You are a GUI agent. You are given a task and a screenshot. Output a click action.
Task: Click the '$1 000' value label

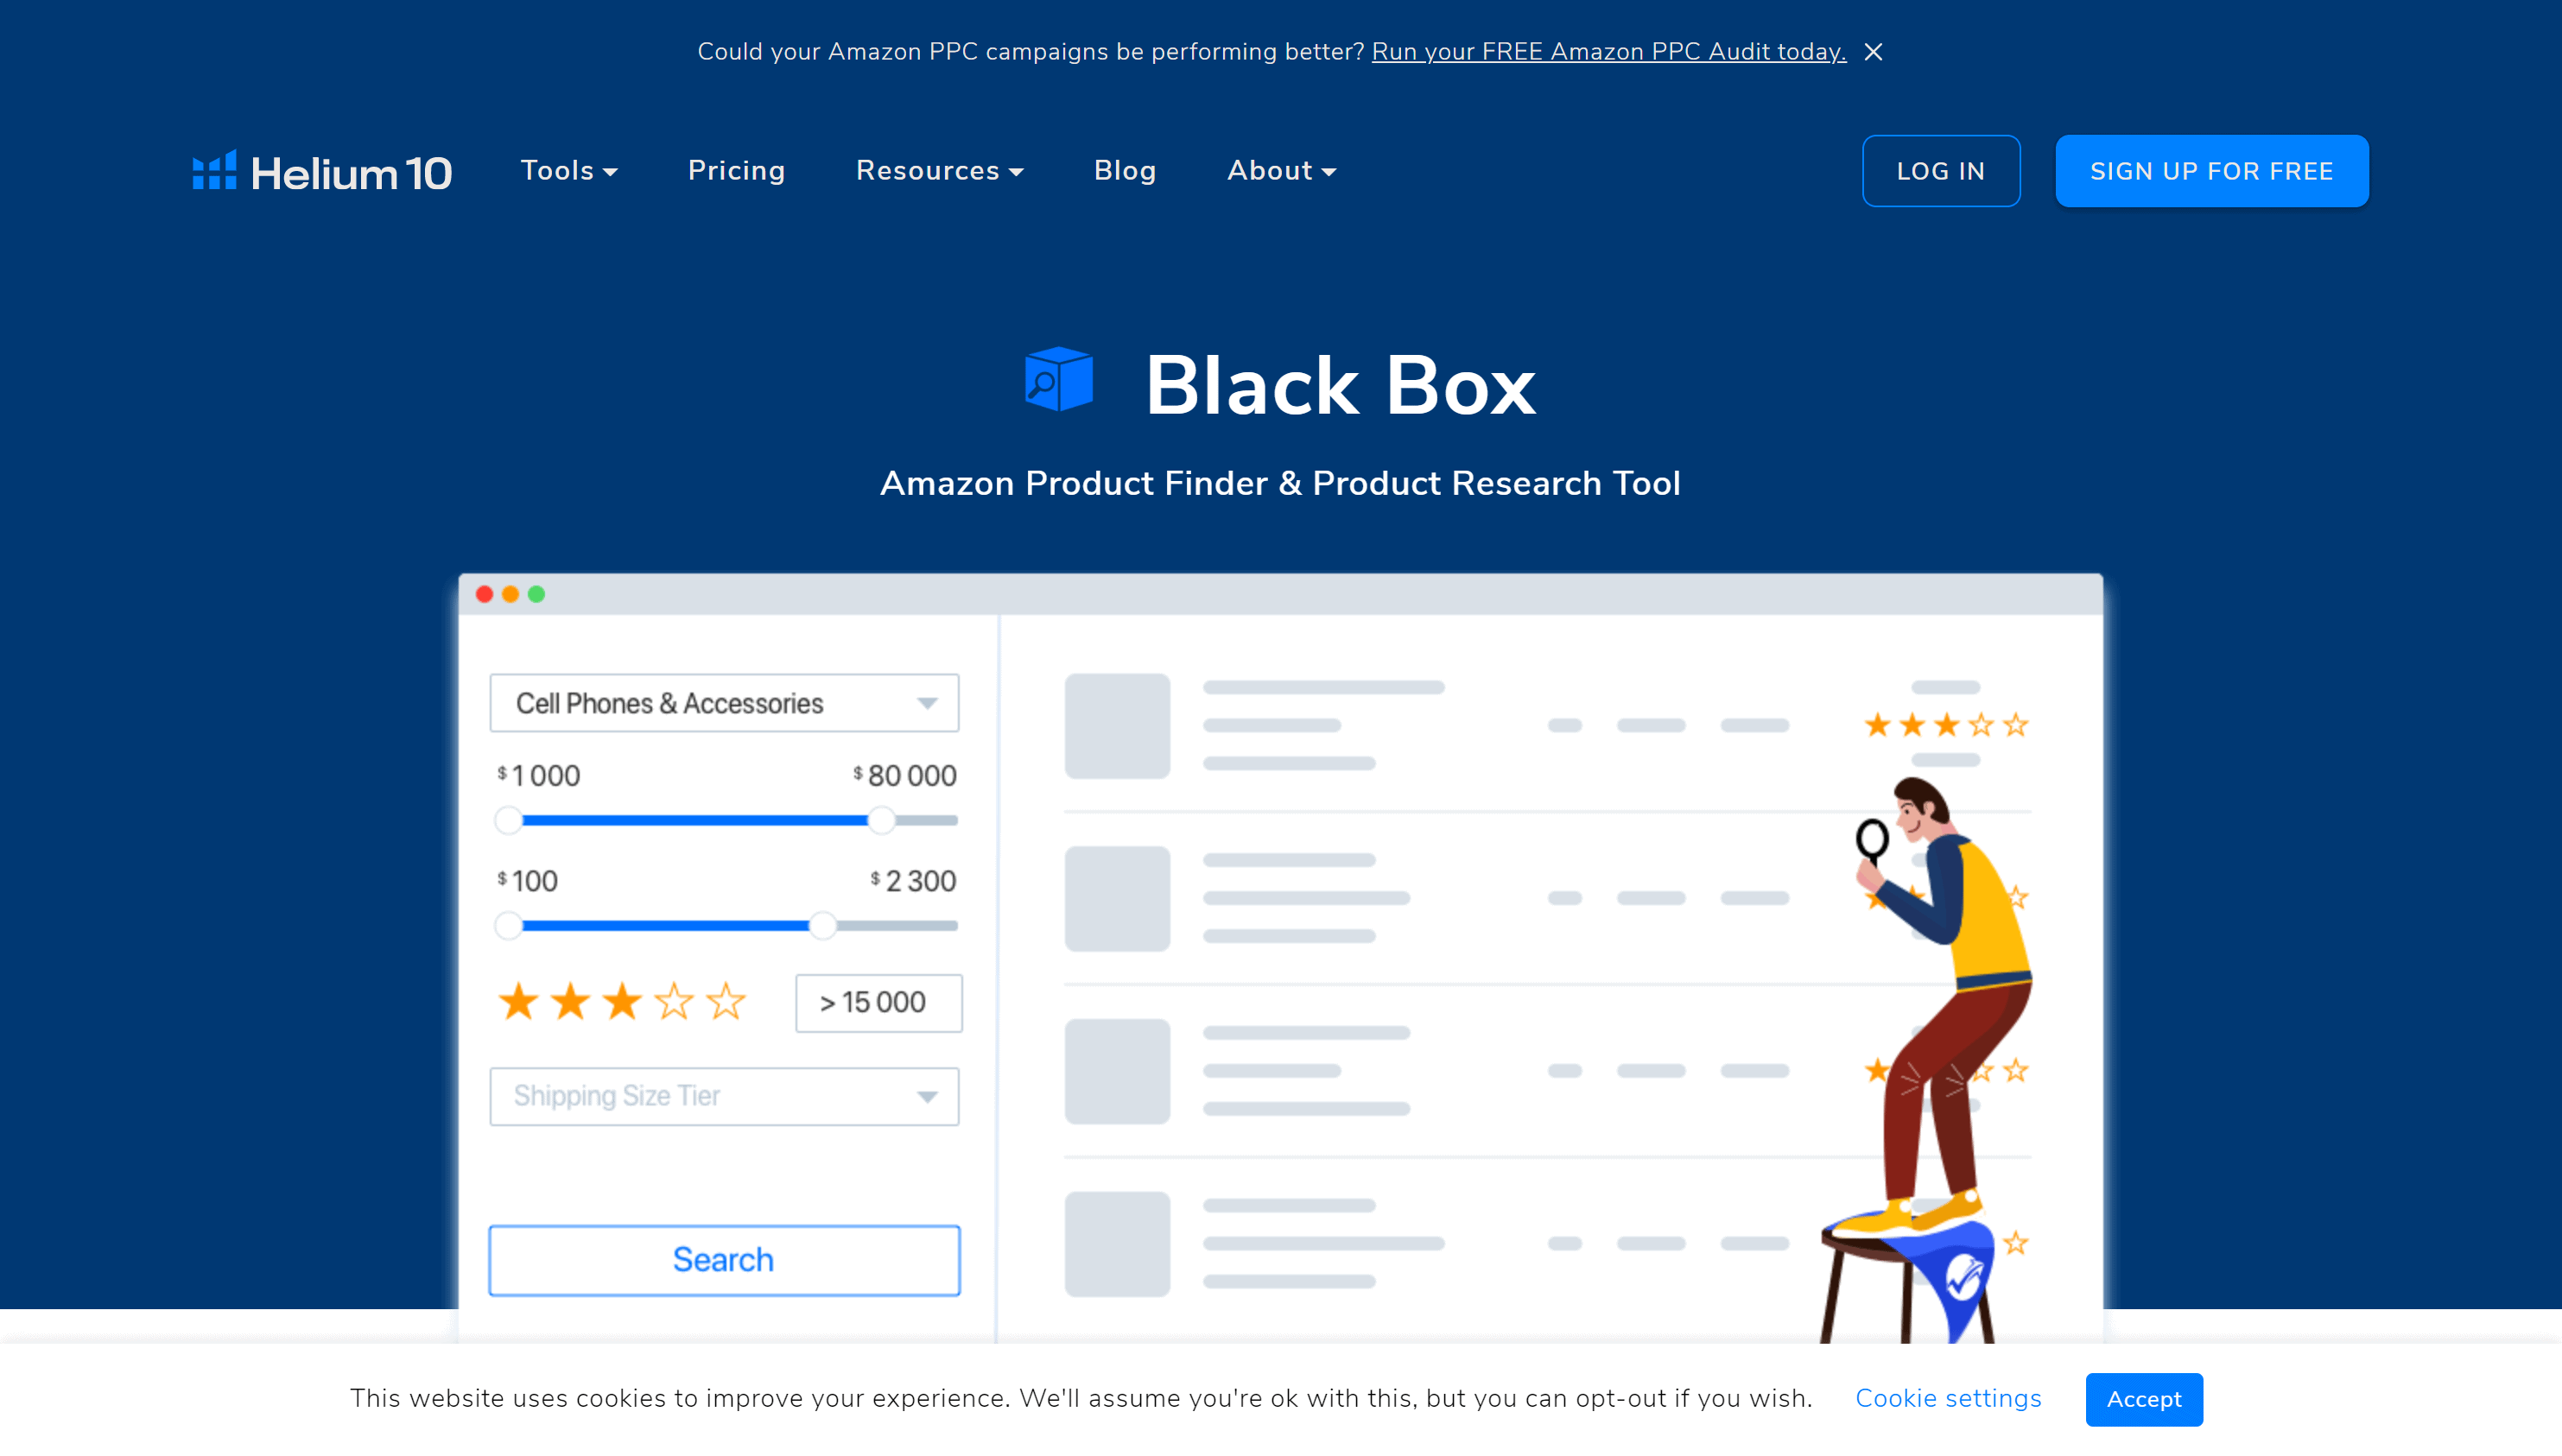[538, 775]
